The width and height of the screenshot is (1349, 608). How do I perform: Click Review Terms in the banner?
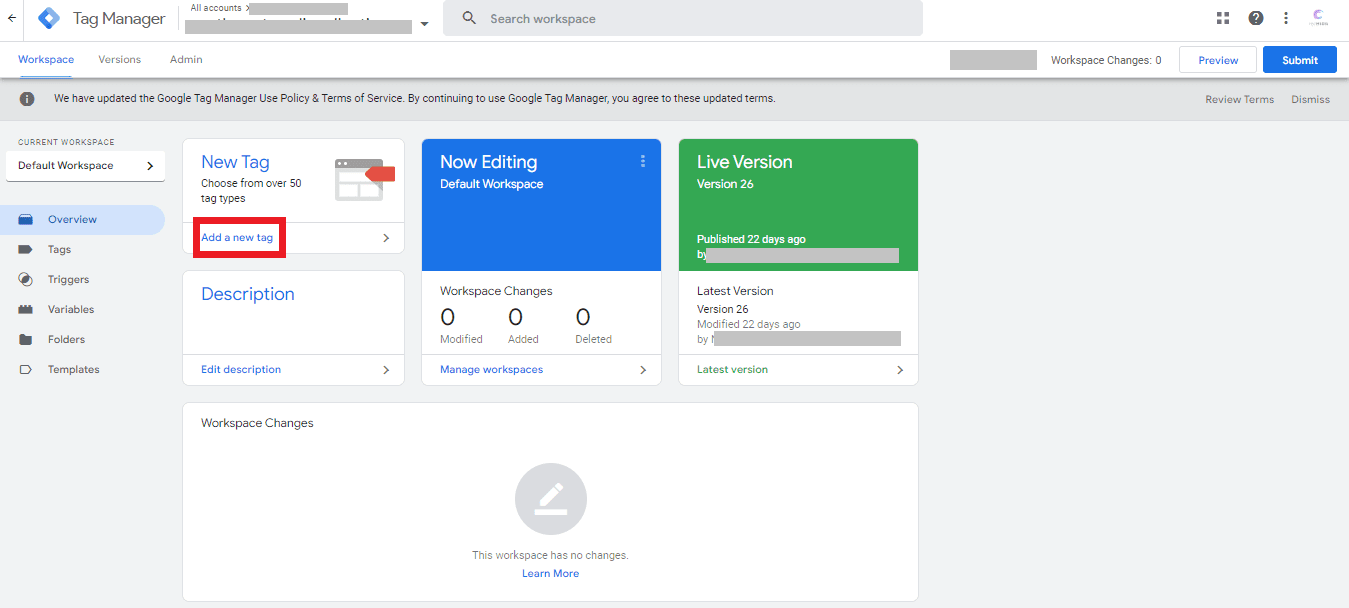tap(1239, 99)
